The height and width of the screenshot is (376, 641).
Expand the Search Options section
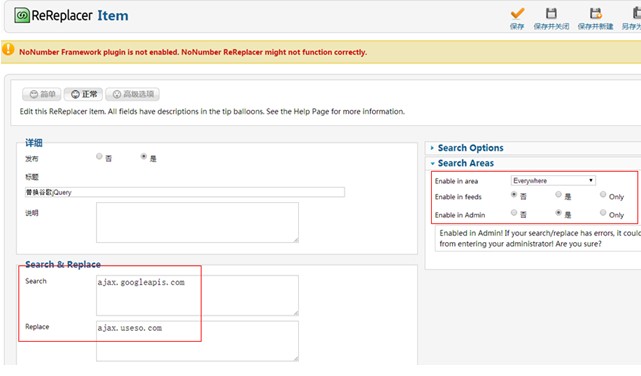(470, 148)
